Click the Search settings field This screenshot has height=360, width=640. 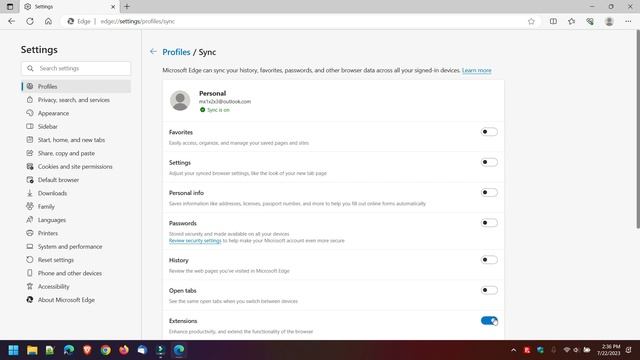point(76,68)
